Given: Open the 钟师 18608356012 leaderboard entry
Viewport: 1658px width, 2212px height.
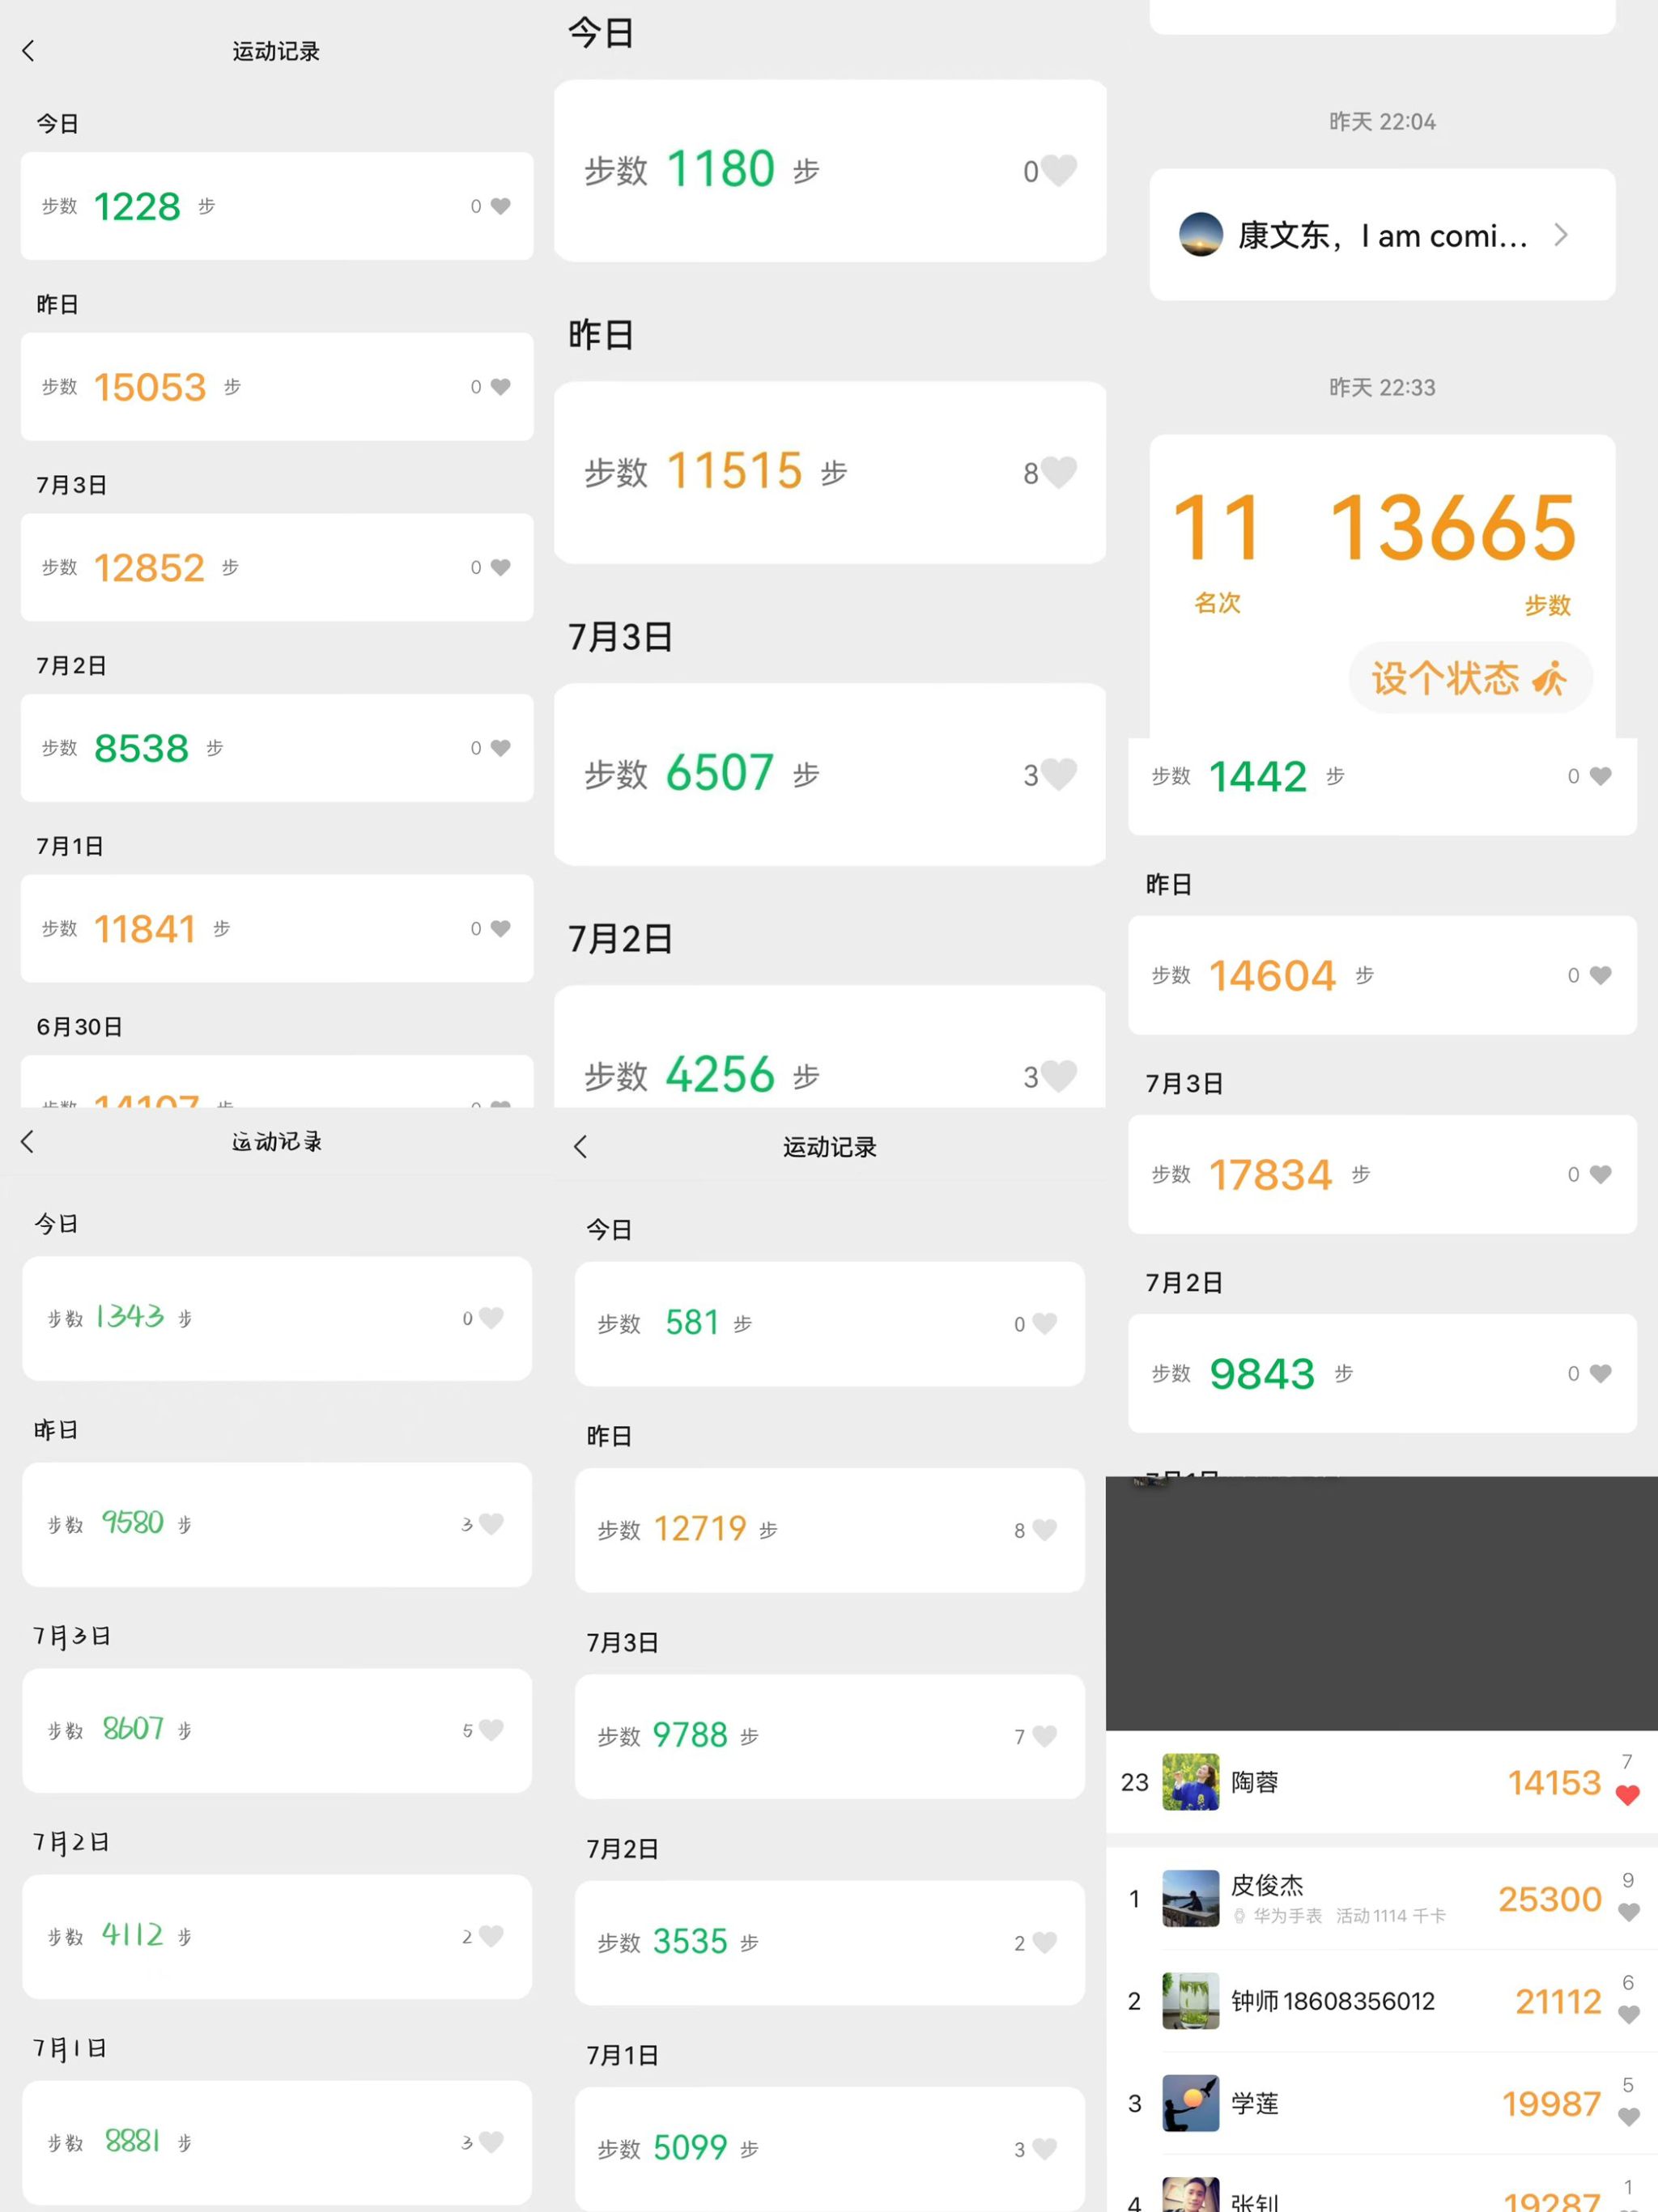Looking at the screenshot, I should tap(1332, 2001).
